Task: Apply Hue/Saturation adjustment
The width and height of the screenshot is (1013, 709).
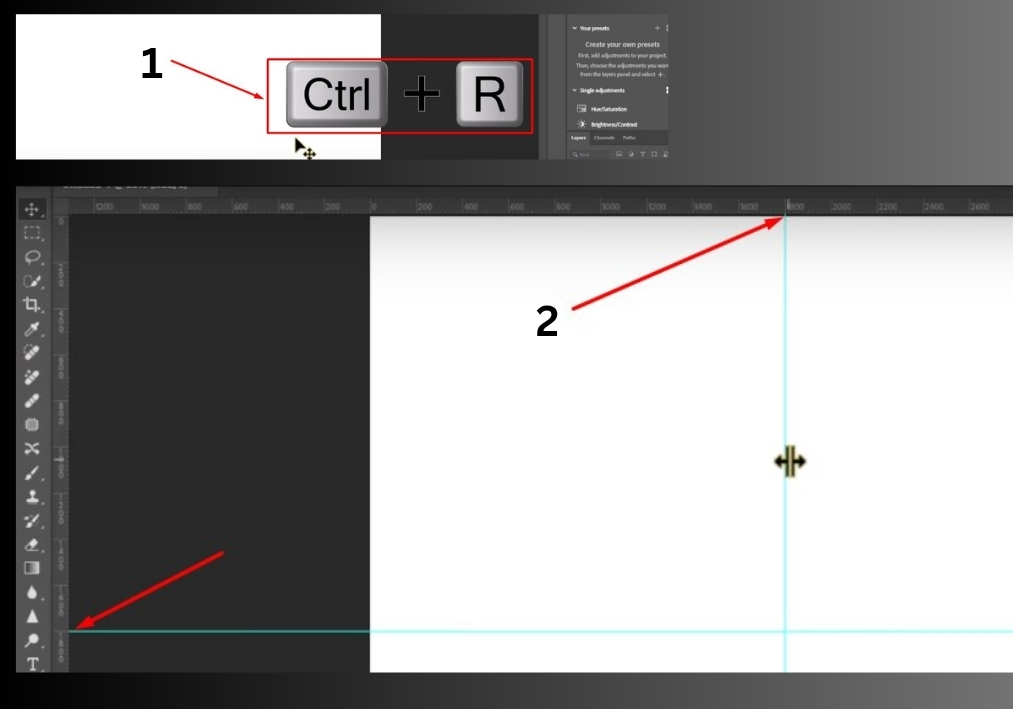Action: click(609, 109)
